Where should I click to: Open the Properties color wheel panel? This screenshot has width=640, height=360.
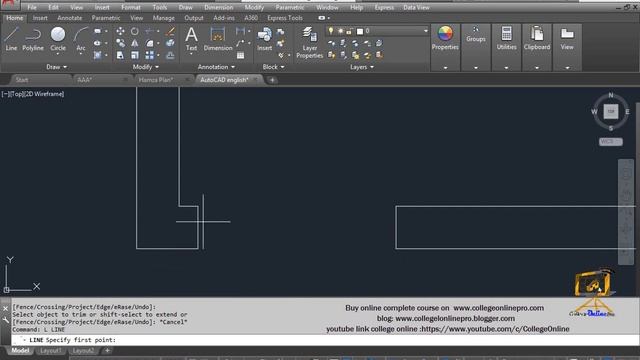click(x=445, y=38)
